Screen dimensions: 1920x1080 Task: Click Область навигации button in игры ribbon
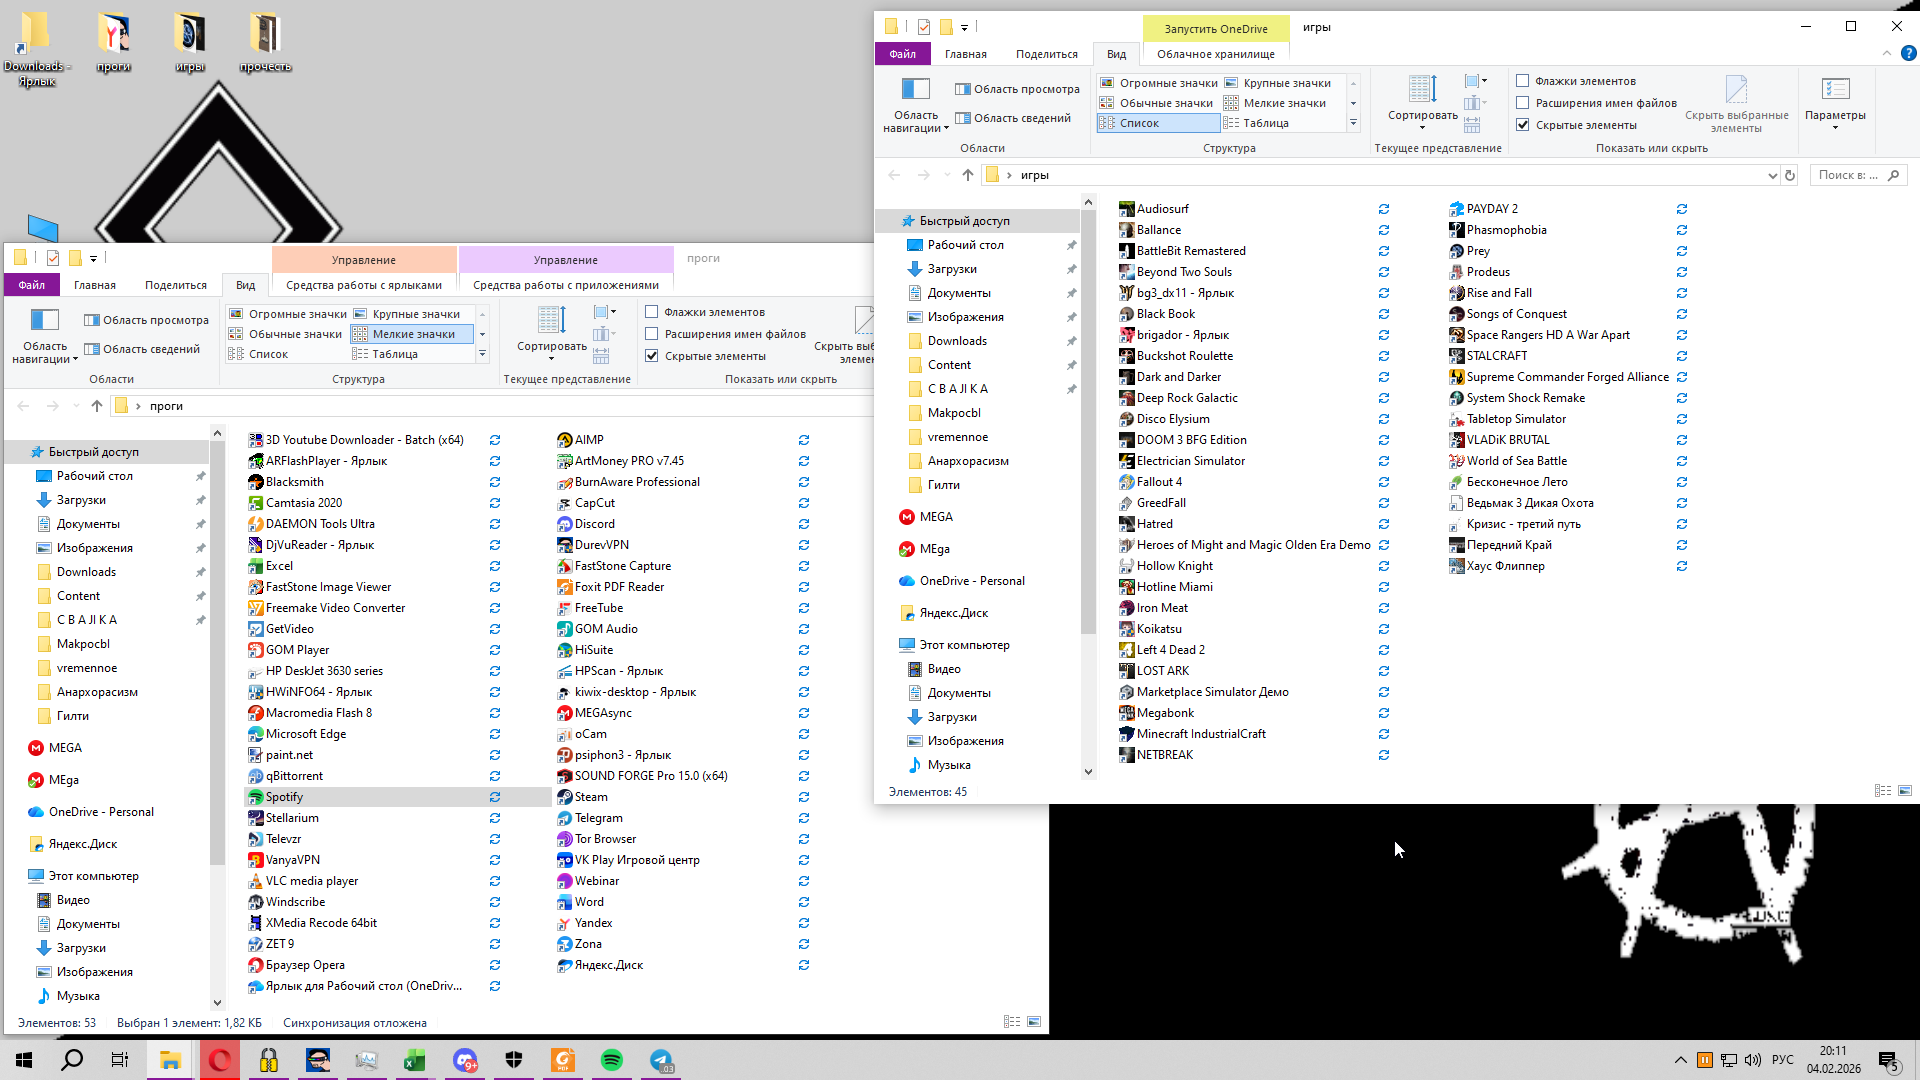coord(916,105)
